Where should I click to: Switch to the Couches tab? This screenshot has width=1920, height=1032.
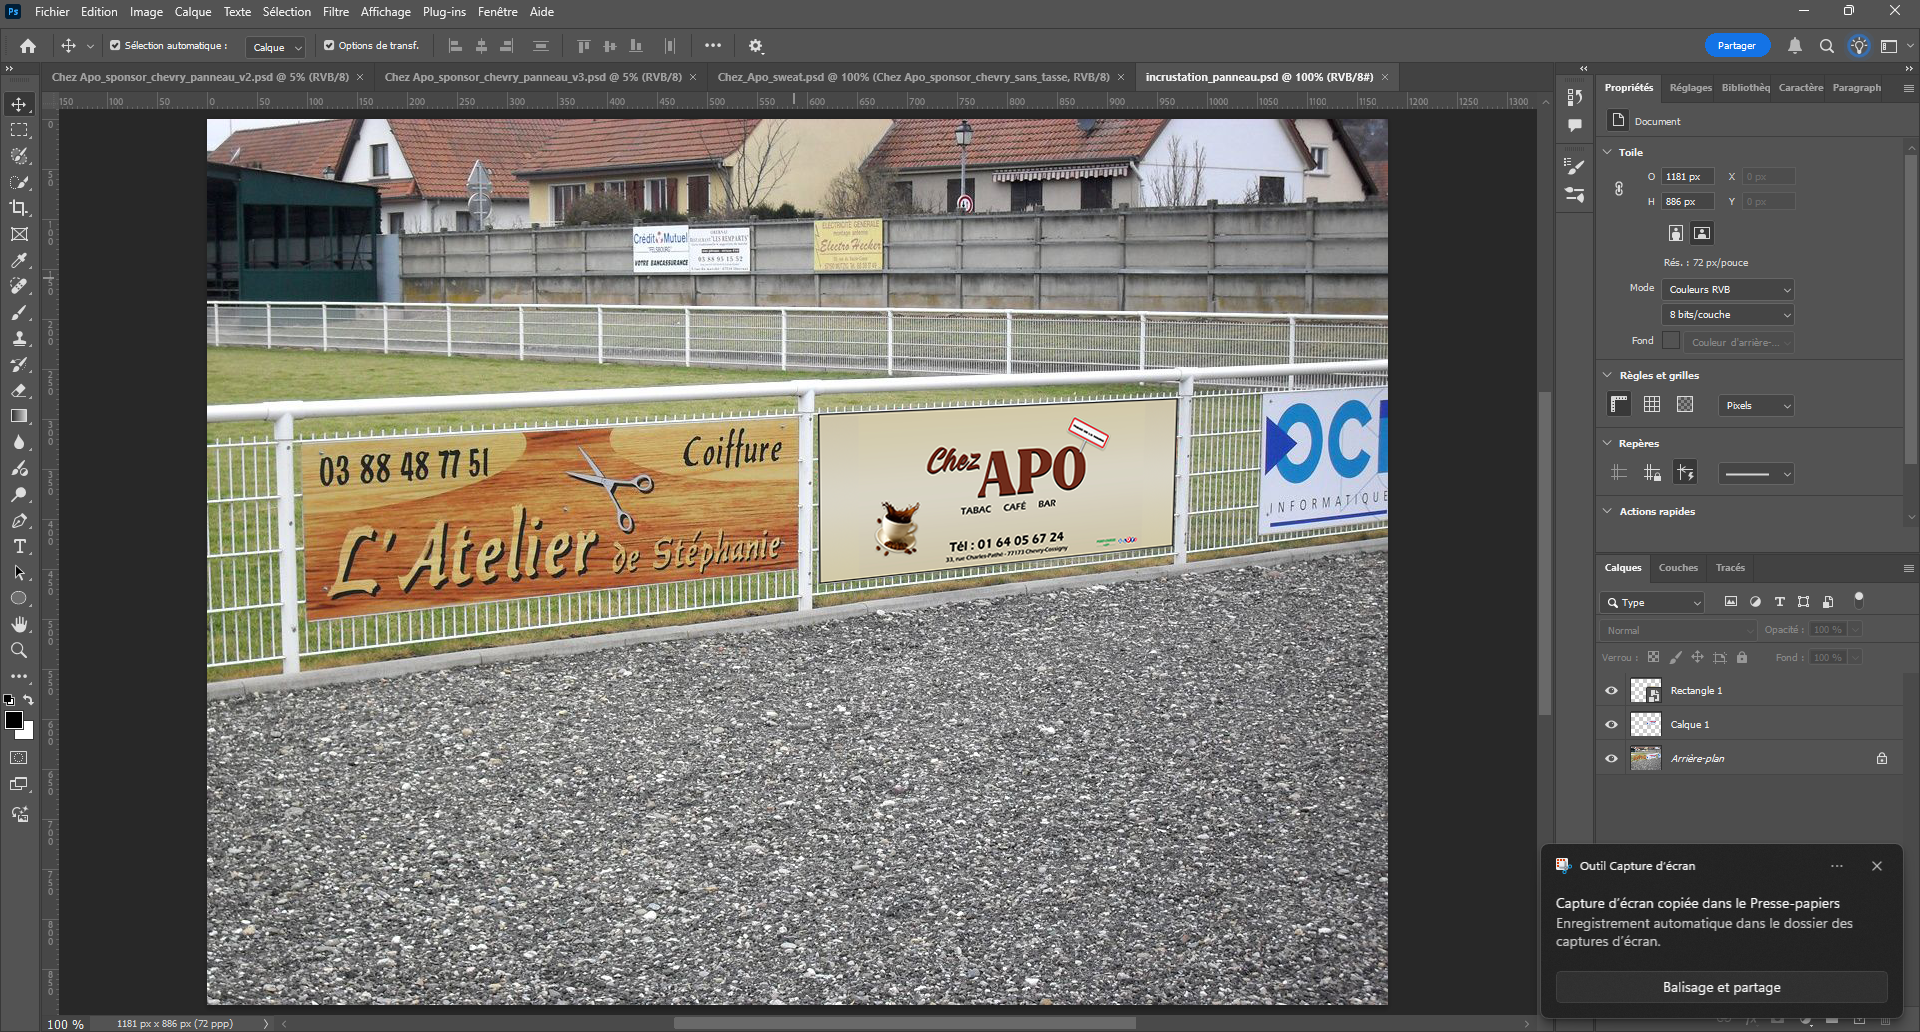coord(1678,568)
